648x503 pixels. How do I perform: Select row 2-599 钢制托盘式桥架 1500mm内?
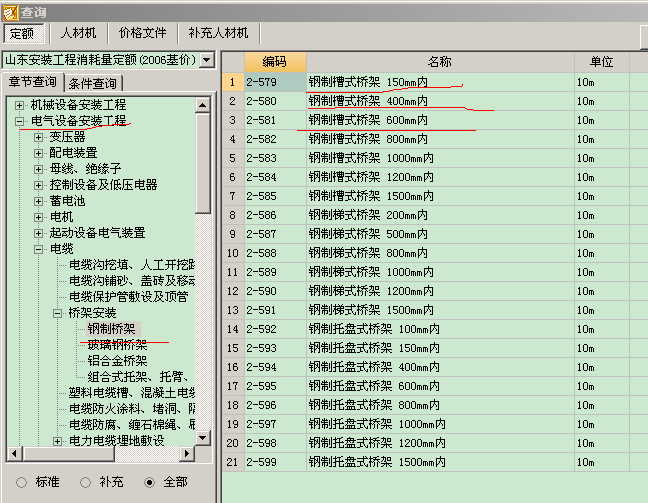tap(435, 462)
